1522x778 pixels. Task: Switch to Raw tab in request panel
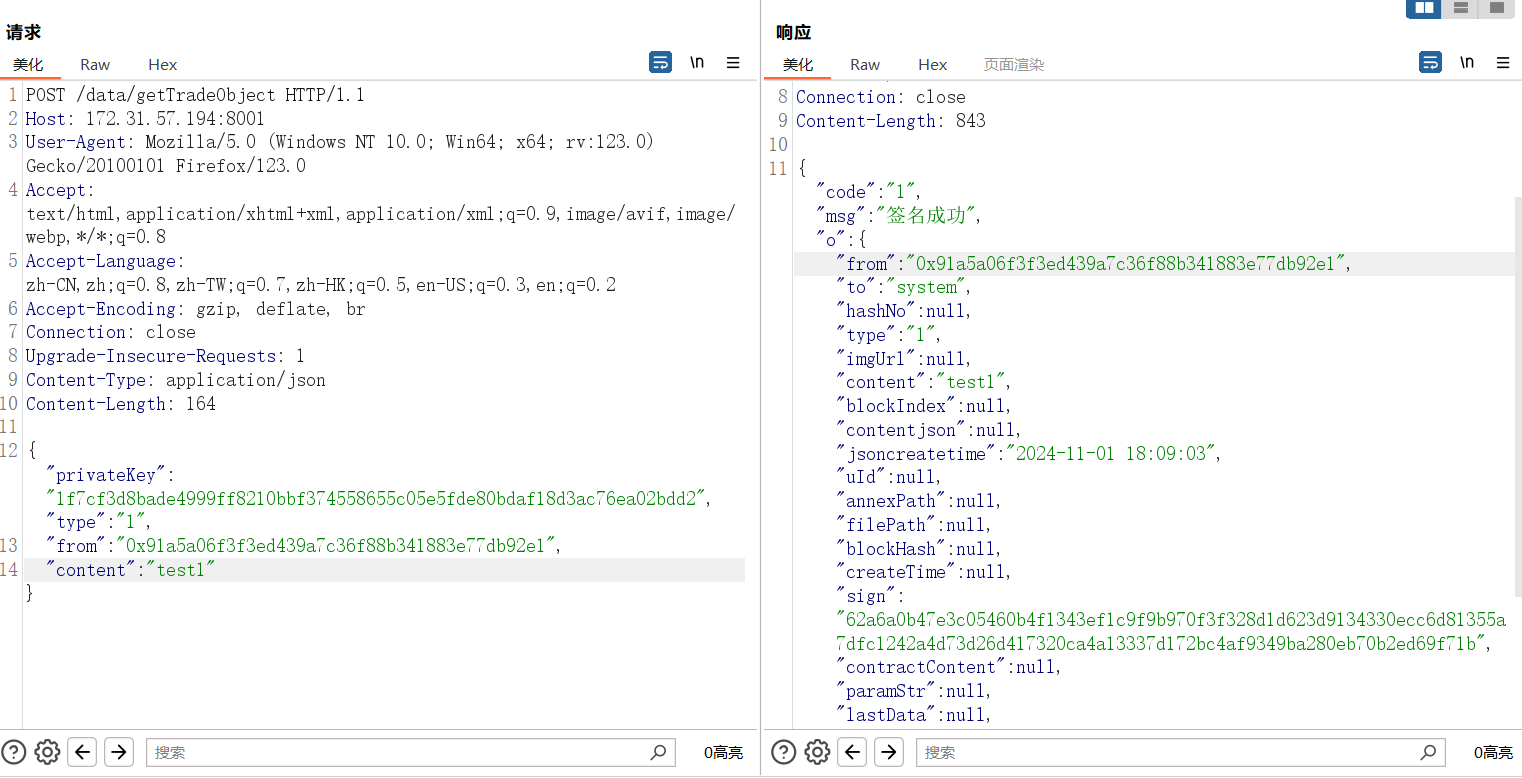95,64
